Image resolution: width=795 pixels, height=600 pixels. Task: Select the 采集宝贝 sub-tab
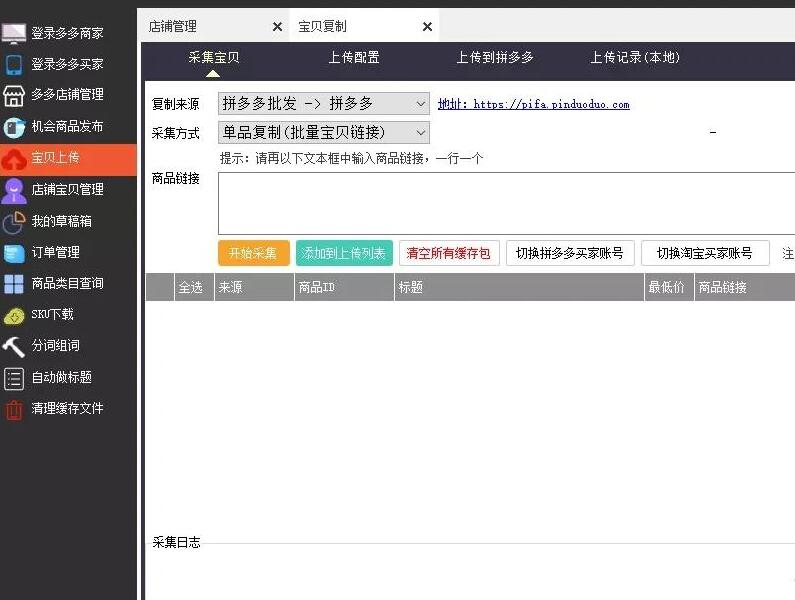213,58
